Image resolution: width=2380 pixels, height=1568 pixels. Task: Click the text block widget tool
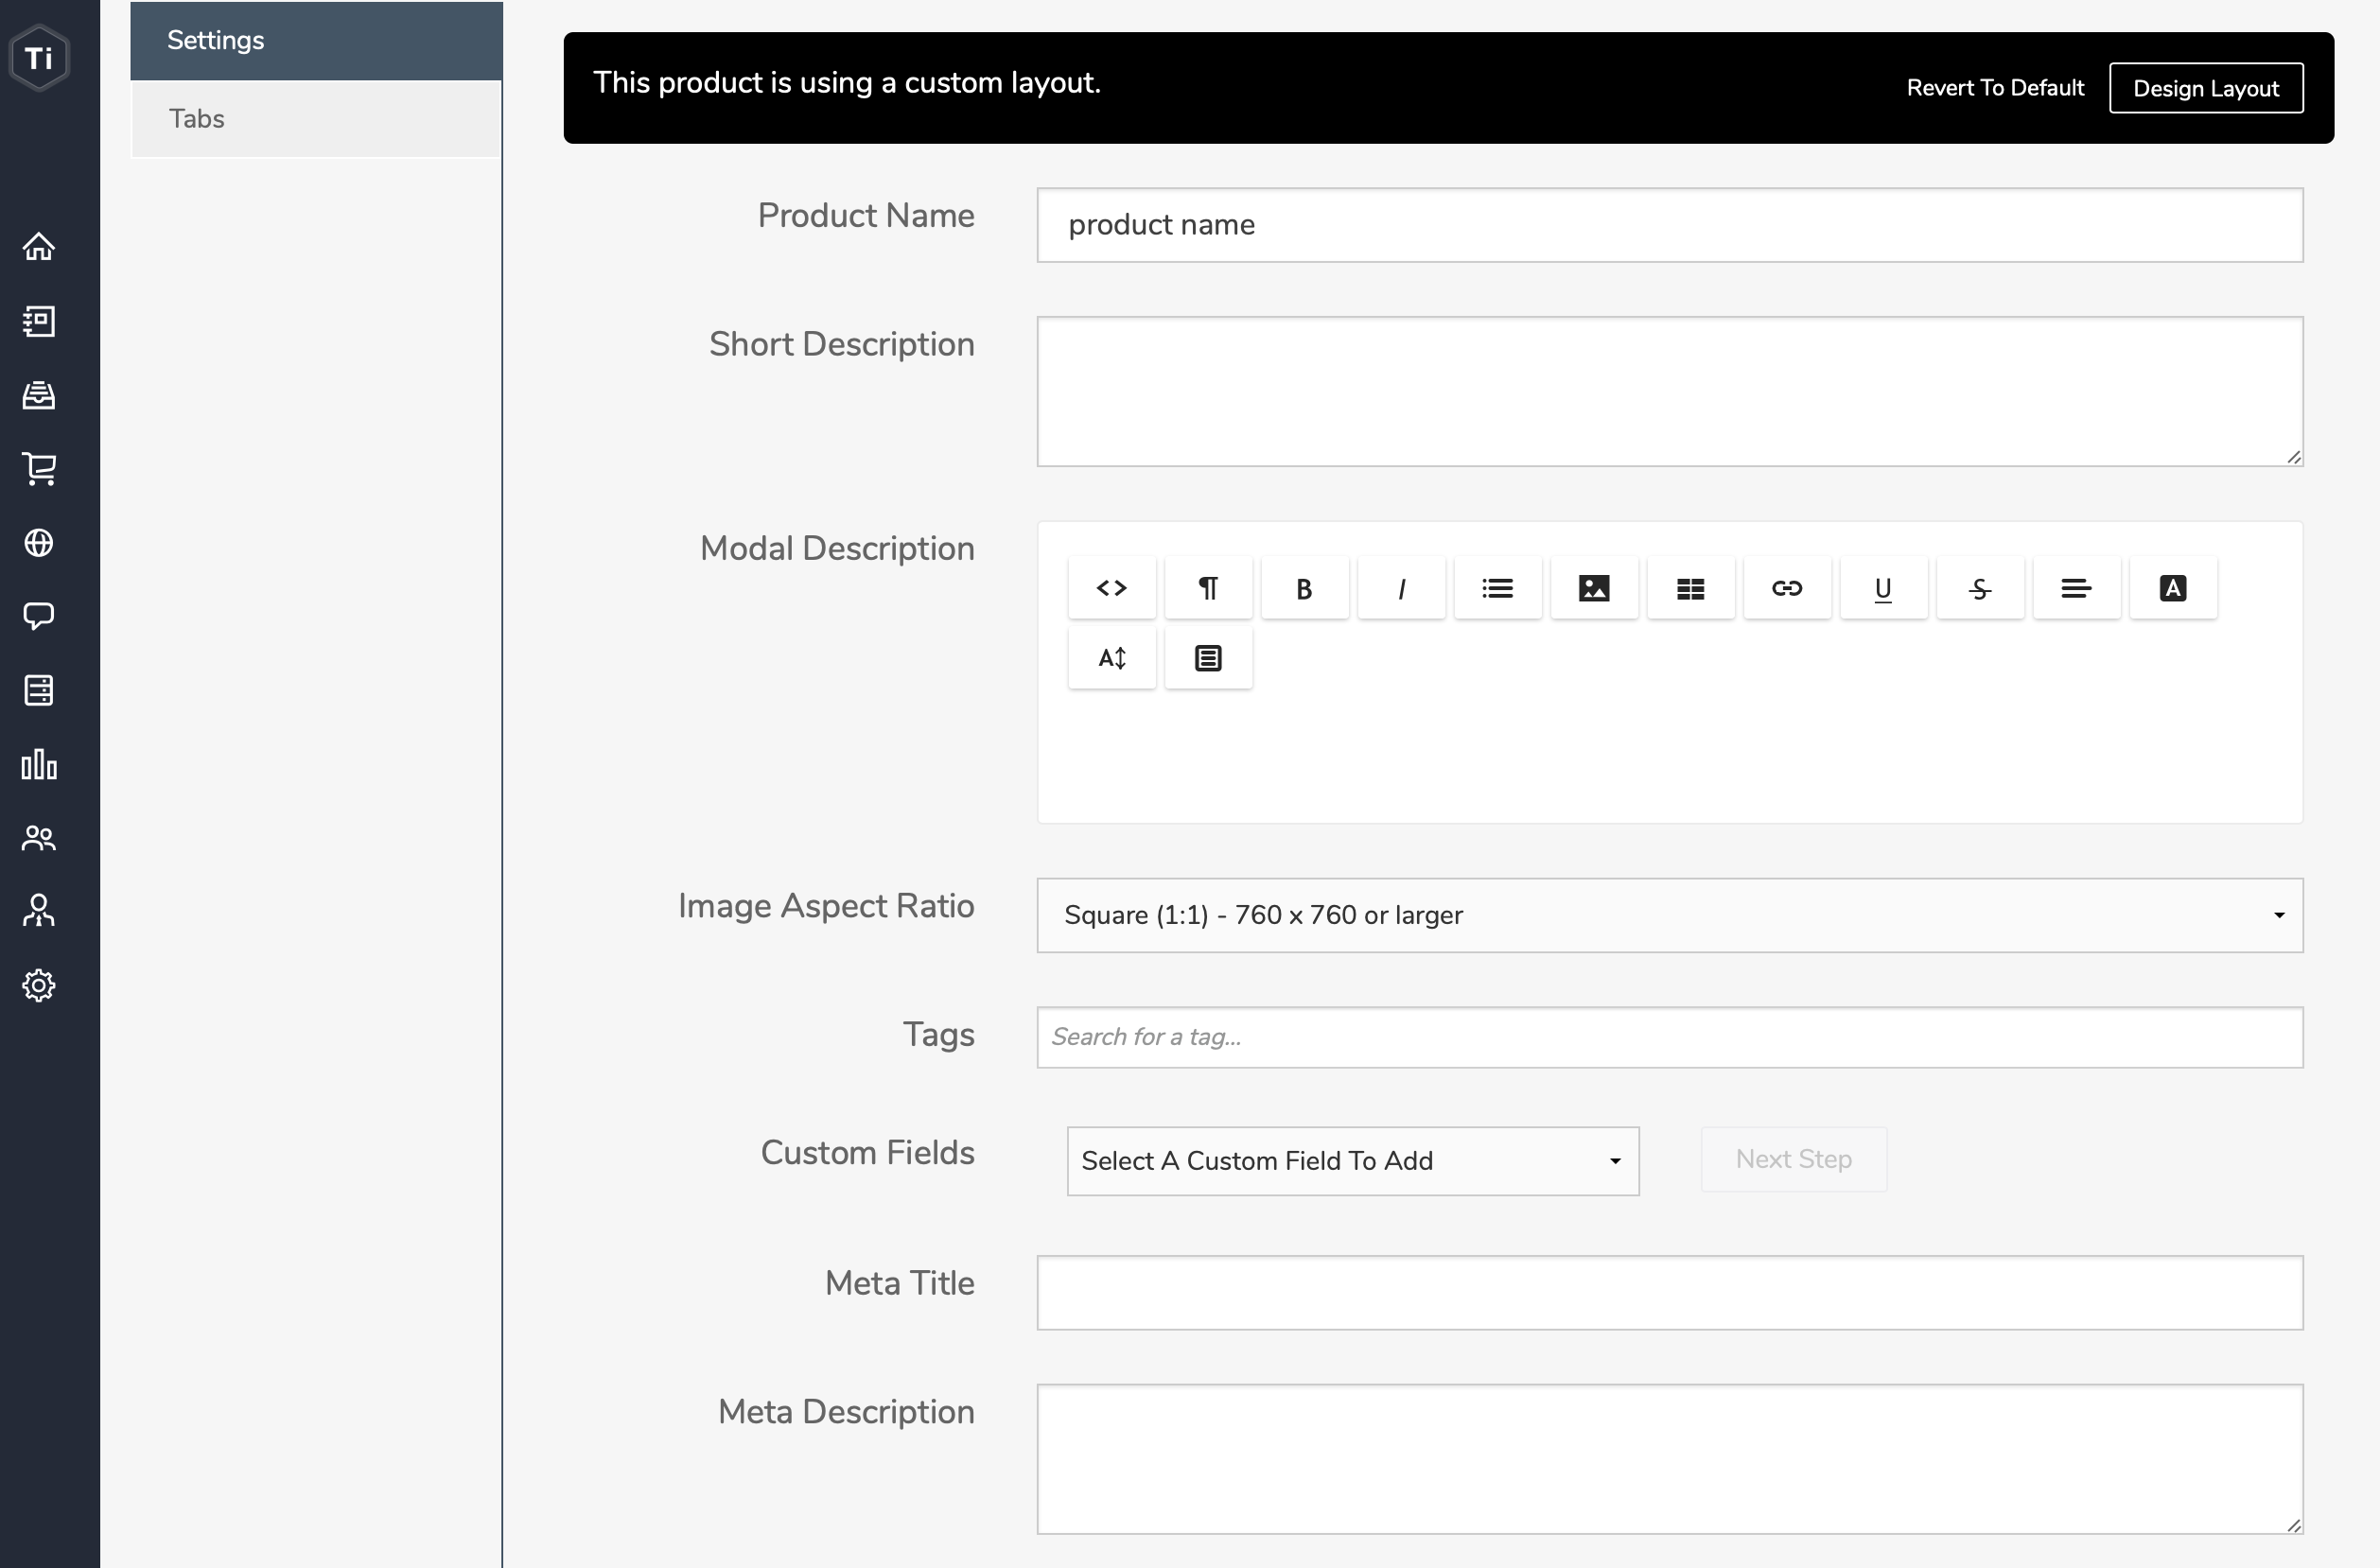point(1208,658)
